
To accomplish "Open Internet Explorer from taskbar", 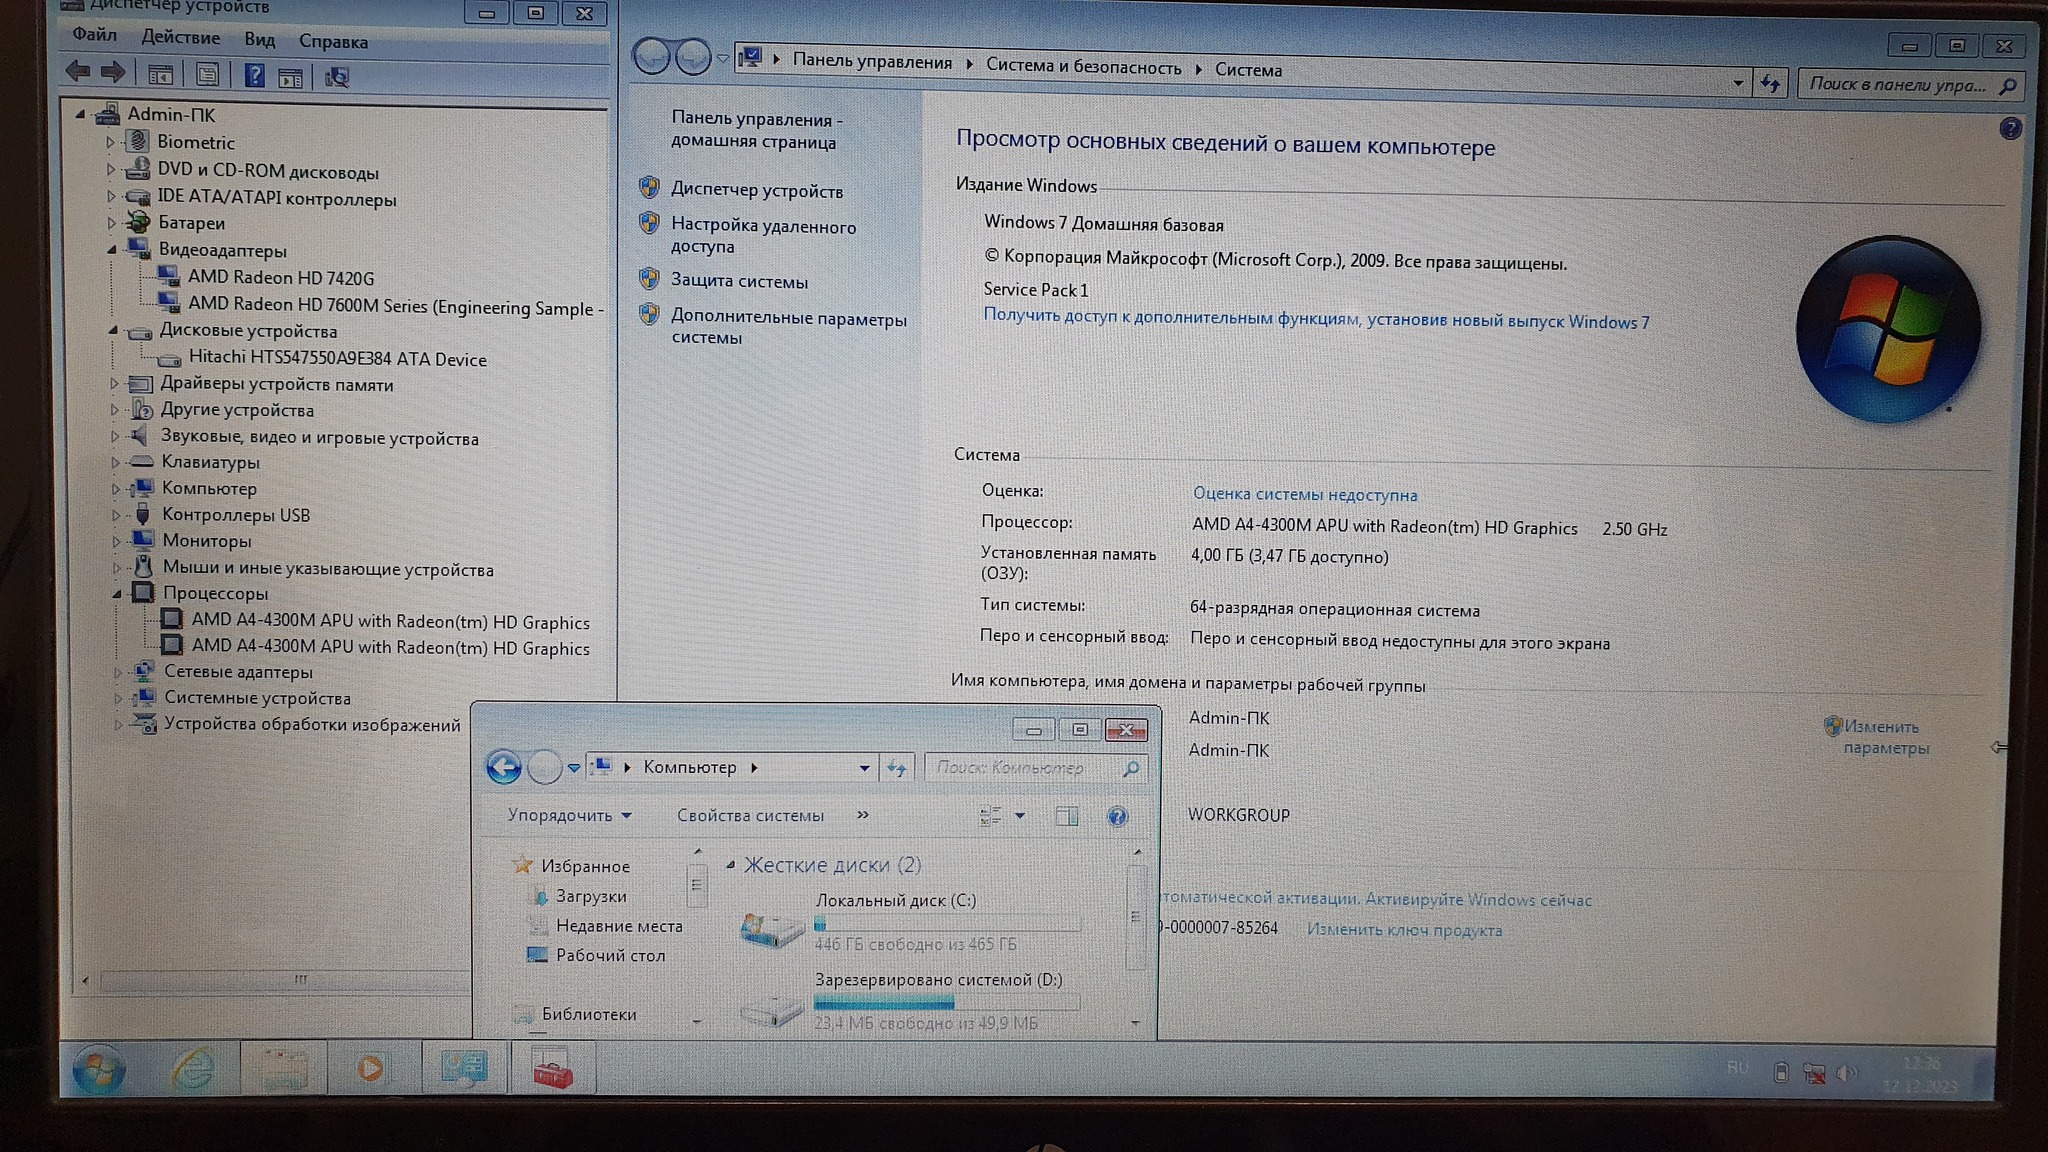I will pyautogui.click(x=192, y=1069).
